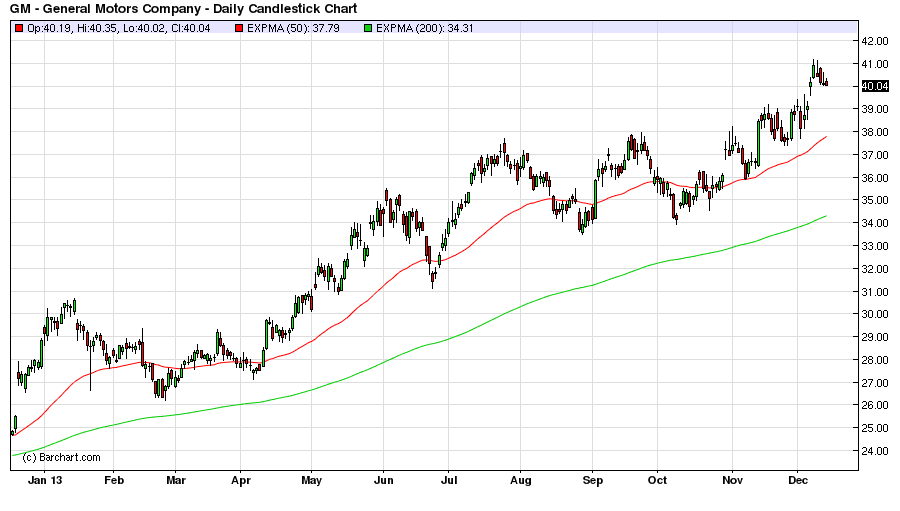This screenshot has height=511, width=900.
Task: Click the 'Apr' x-axis label
Action: click(241, 480)
